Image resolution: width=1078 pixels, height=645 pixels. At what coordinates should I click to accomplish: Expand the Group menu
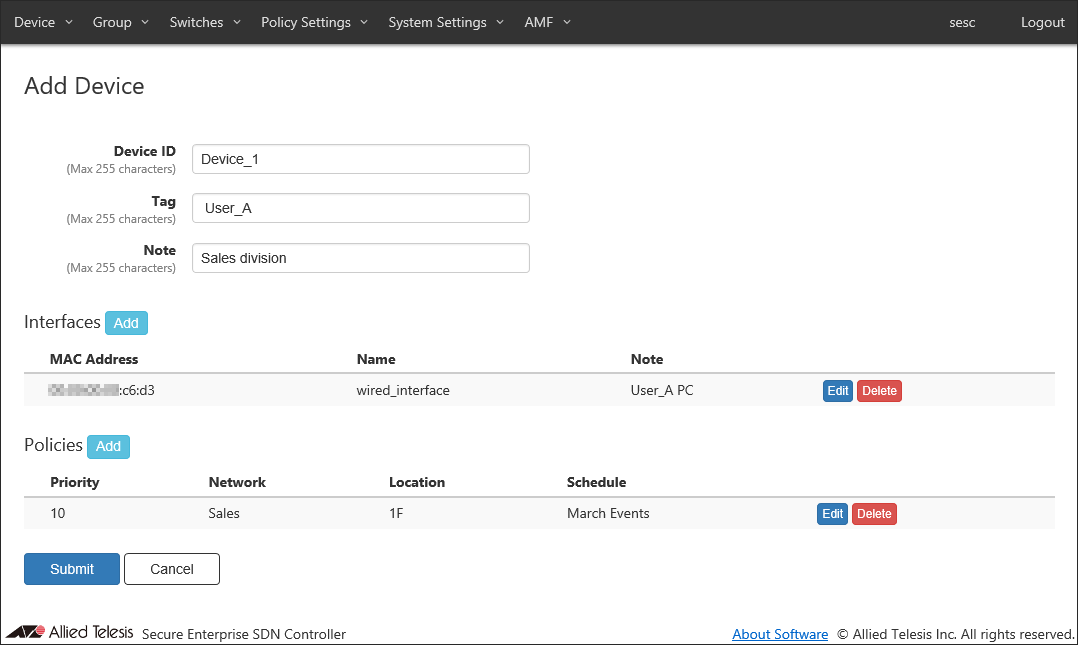(120, 22)
